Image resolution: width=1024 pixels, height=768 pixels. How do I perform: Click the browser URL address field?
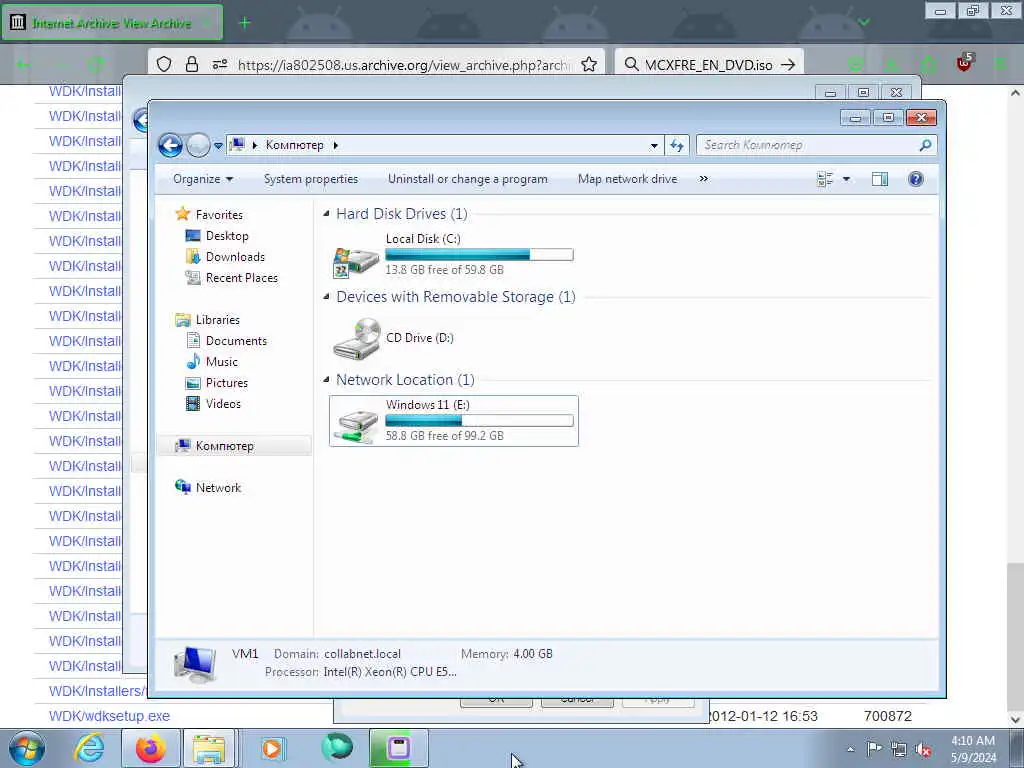(404, 65)
